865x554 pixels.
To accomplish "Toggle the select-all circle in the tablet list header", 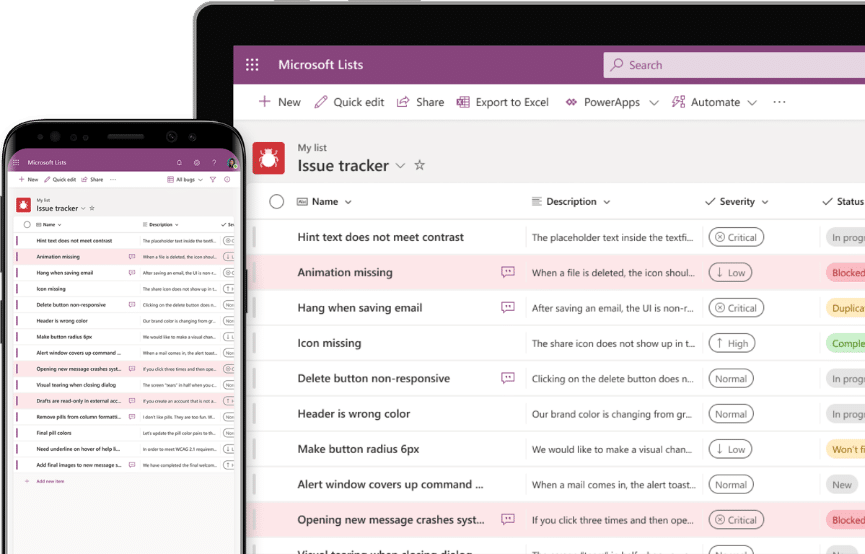I will (x=277, y=202).
